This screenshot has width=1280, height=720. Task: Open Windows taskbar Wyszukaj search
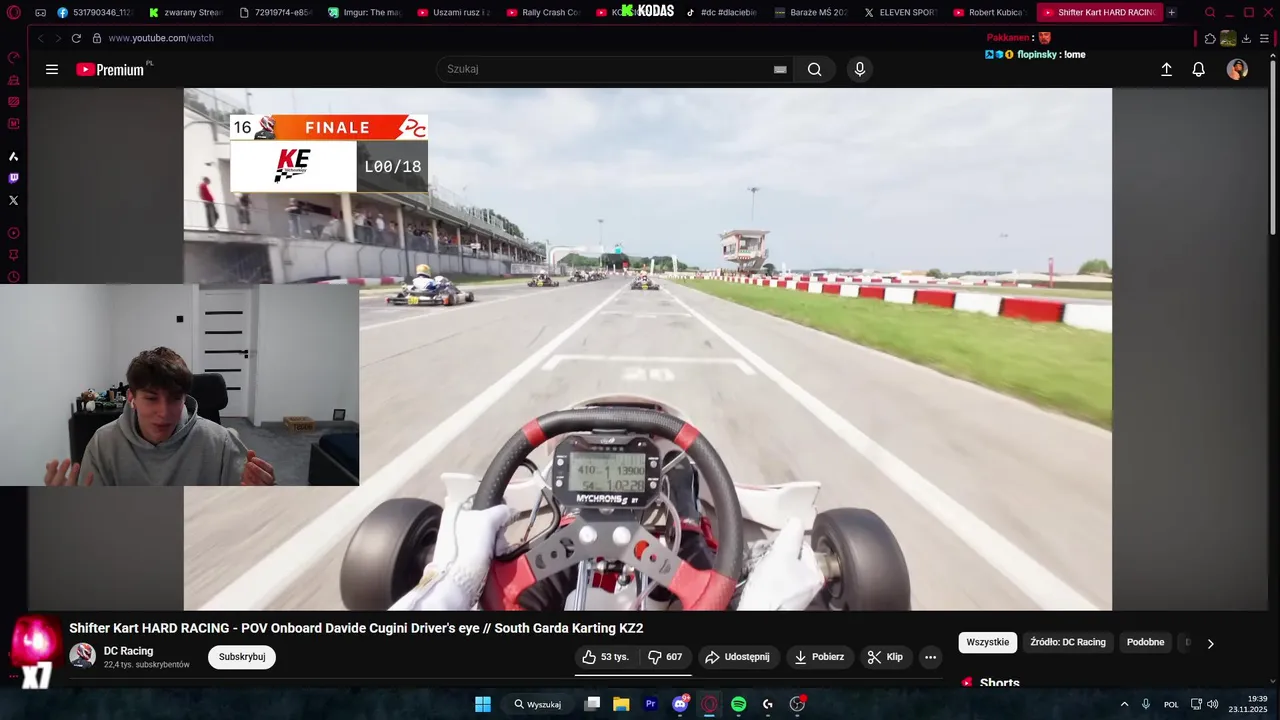[538, 704]
